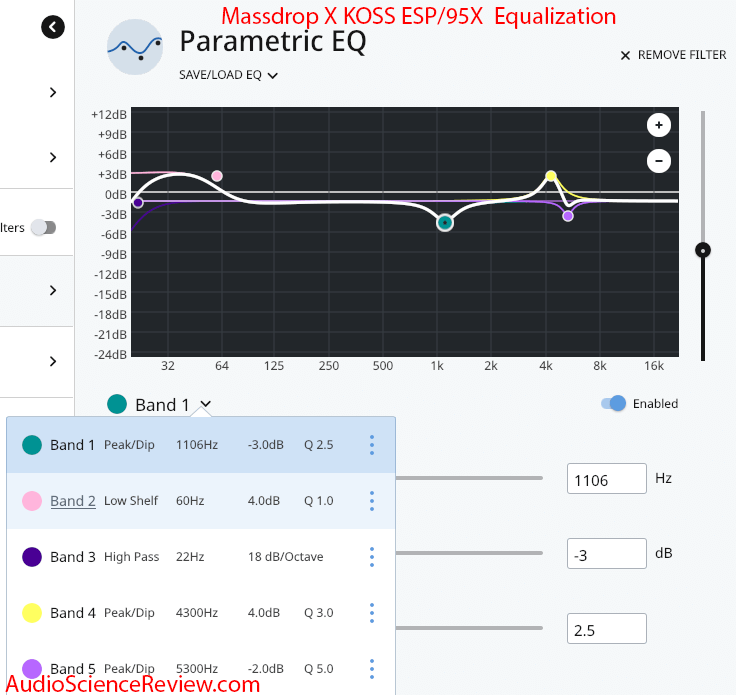Viewport: 736px width, 695px height.
Task: Zoom in the EQ graph with plus button
Action: point(659,125)
